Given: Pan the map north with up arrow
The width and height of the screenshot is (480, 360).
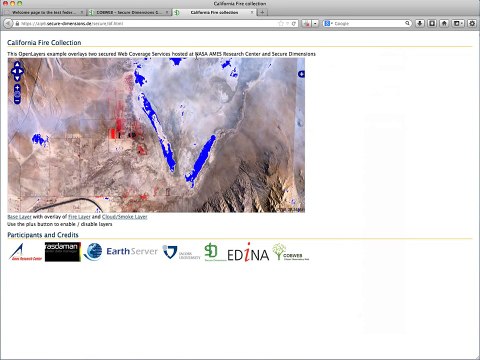Looking at the screenshot, I should [17, 64].
